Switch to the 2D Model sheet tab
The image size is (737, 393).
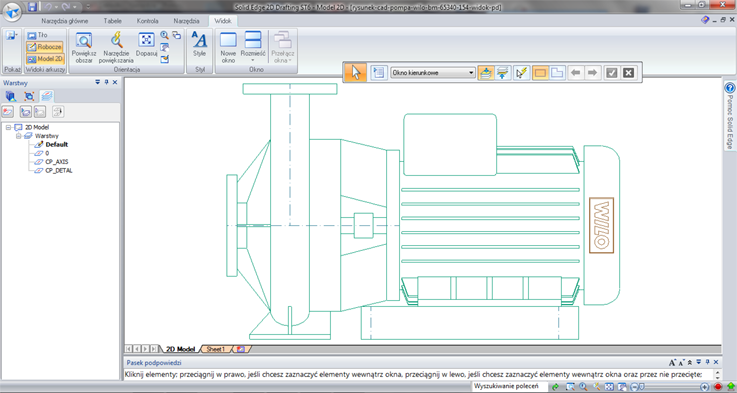point(180,349)
